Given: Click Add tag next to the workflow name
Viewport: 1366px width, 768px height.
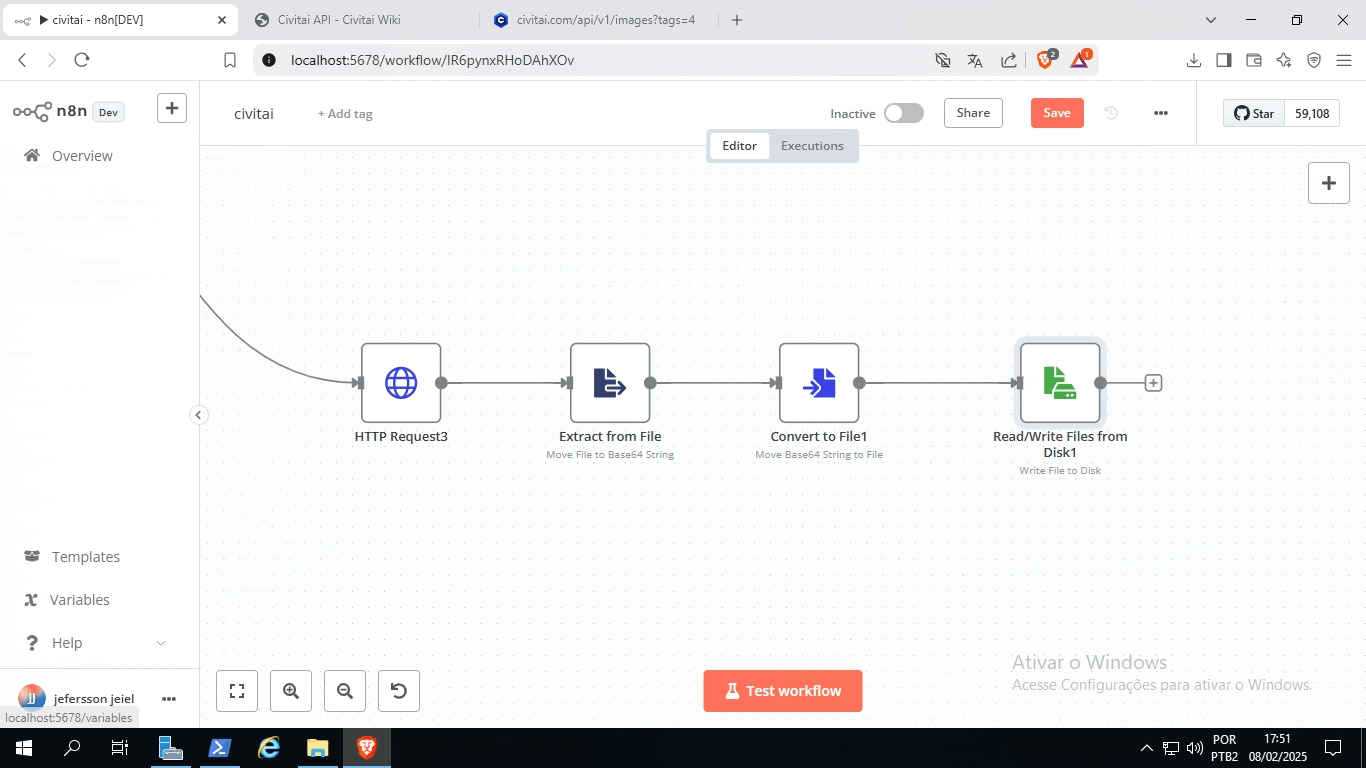Looking at the screenshot, I should (345, 114).
